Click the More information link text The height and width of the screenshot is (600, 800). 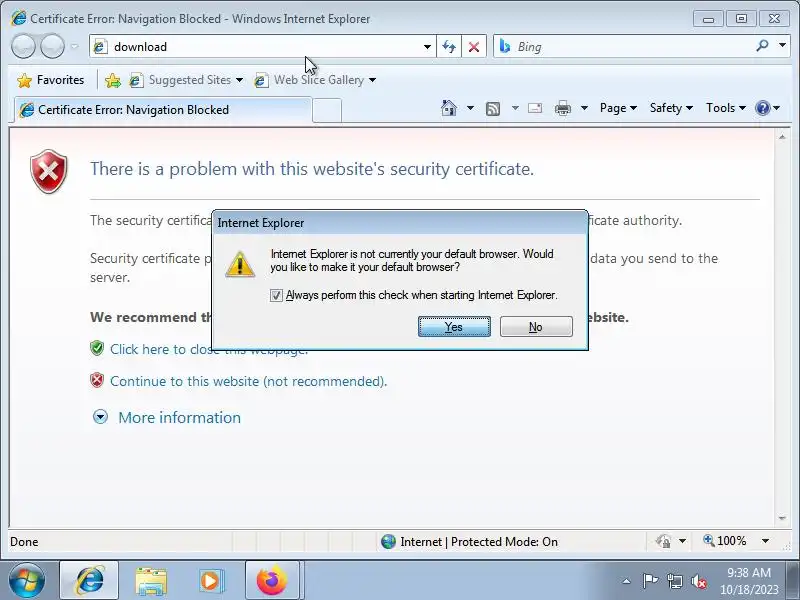point(180,417)
